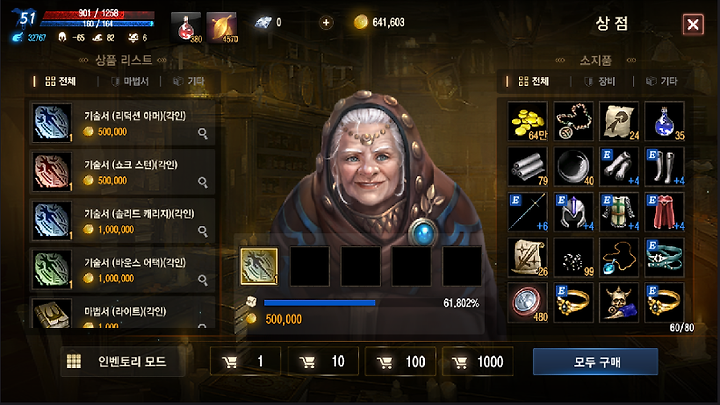Screen dimensions: 720x405
Task: Click the blue weight progress bar
Action: [x=320, y=303]
